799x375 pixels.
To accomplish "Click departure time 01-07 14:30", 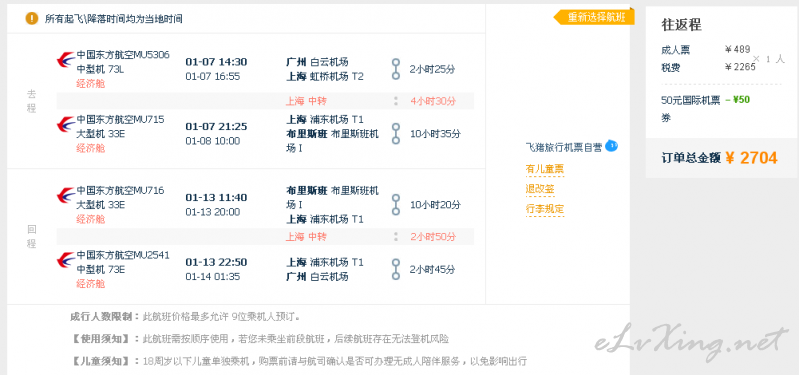I will tap(216, 62).
